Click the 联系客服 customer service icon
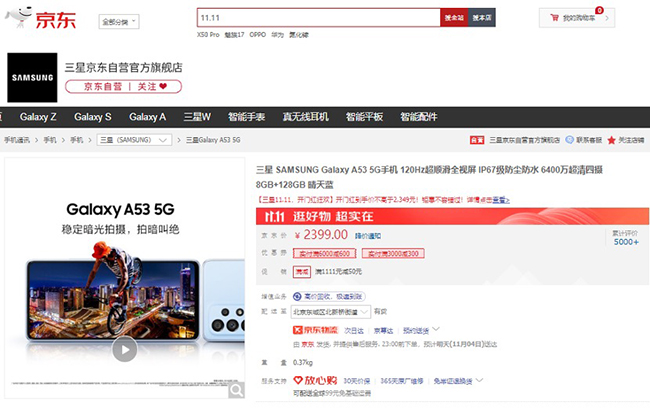 pos(570,140)
